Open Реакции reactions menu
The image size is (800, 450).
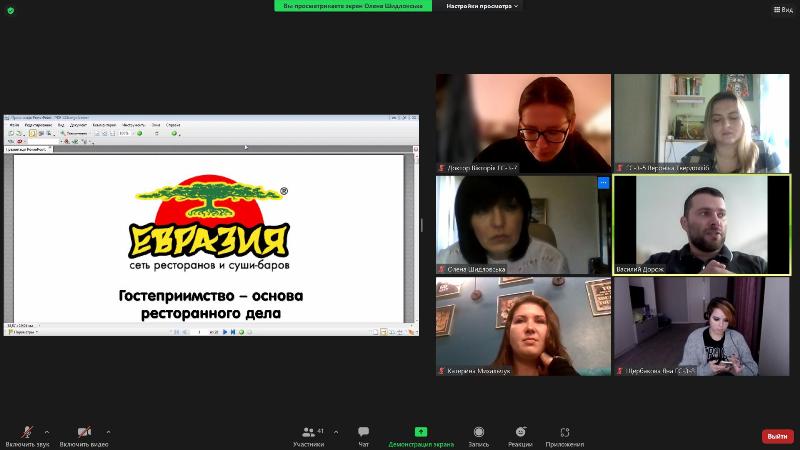[x=520, y=437]
